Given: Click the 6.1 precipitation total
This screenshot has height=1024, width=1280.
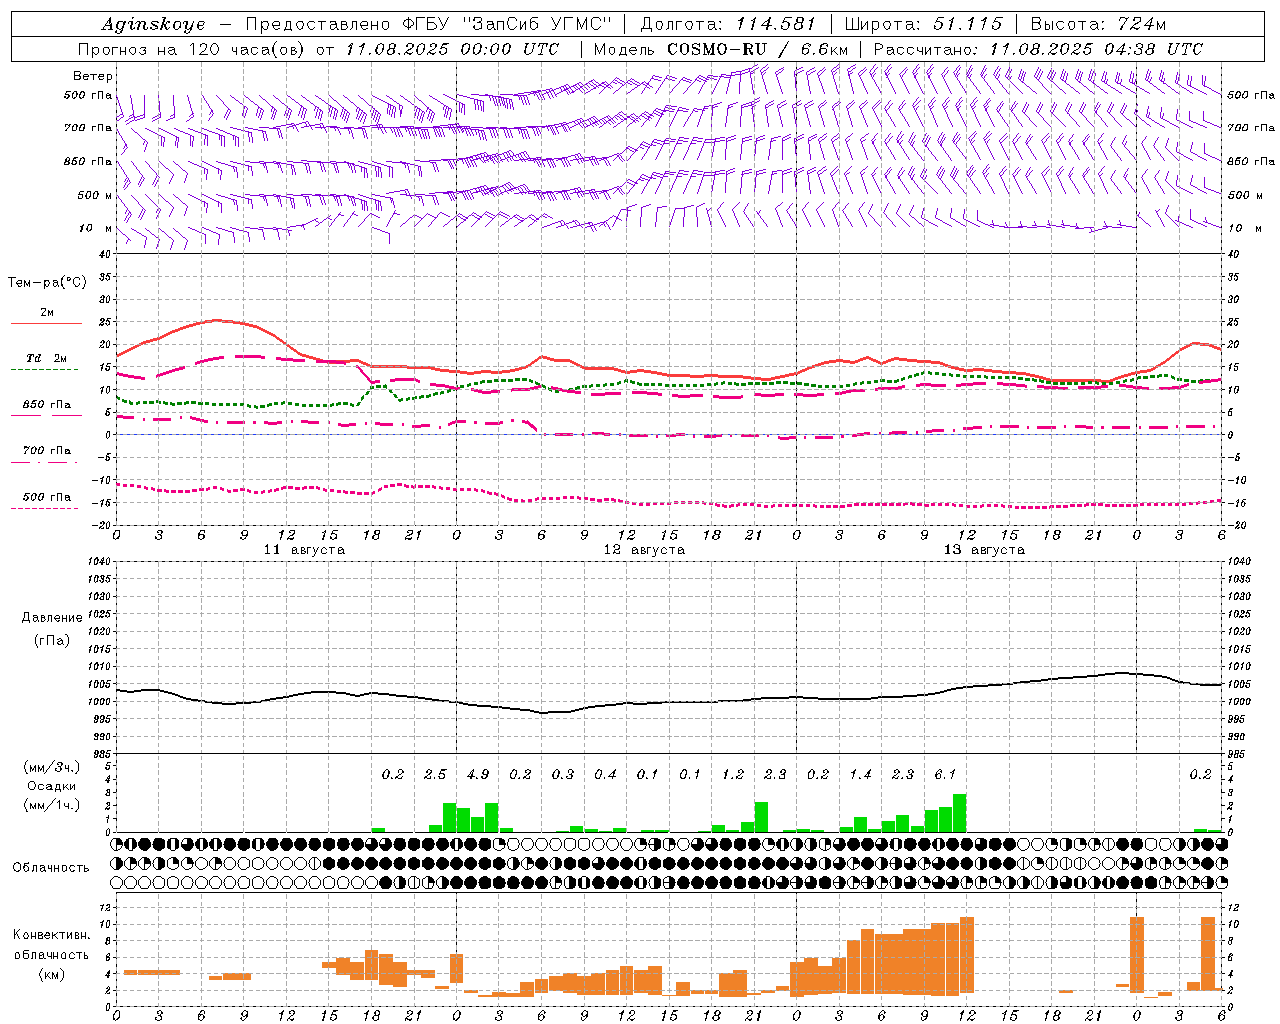Looking at the screenshot, I should point(945,774).
